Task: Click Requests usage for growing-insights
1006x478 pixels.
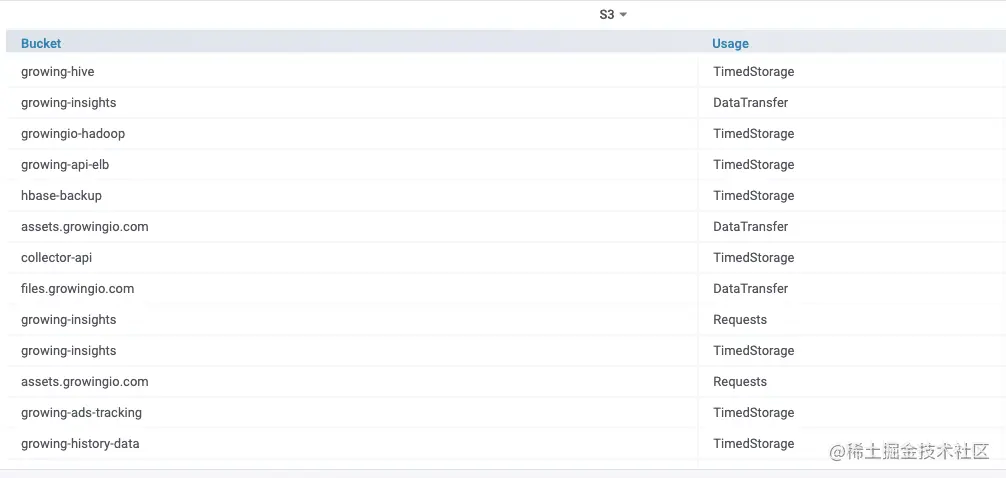Action: [x=740, y=320]
